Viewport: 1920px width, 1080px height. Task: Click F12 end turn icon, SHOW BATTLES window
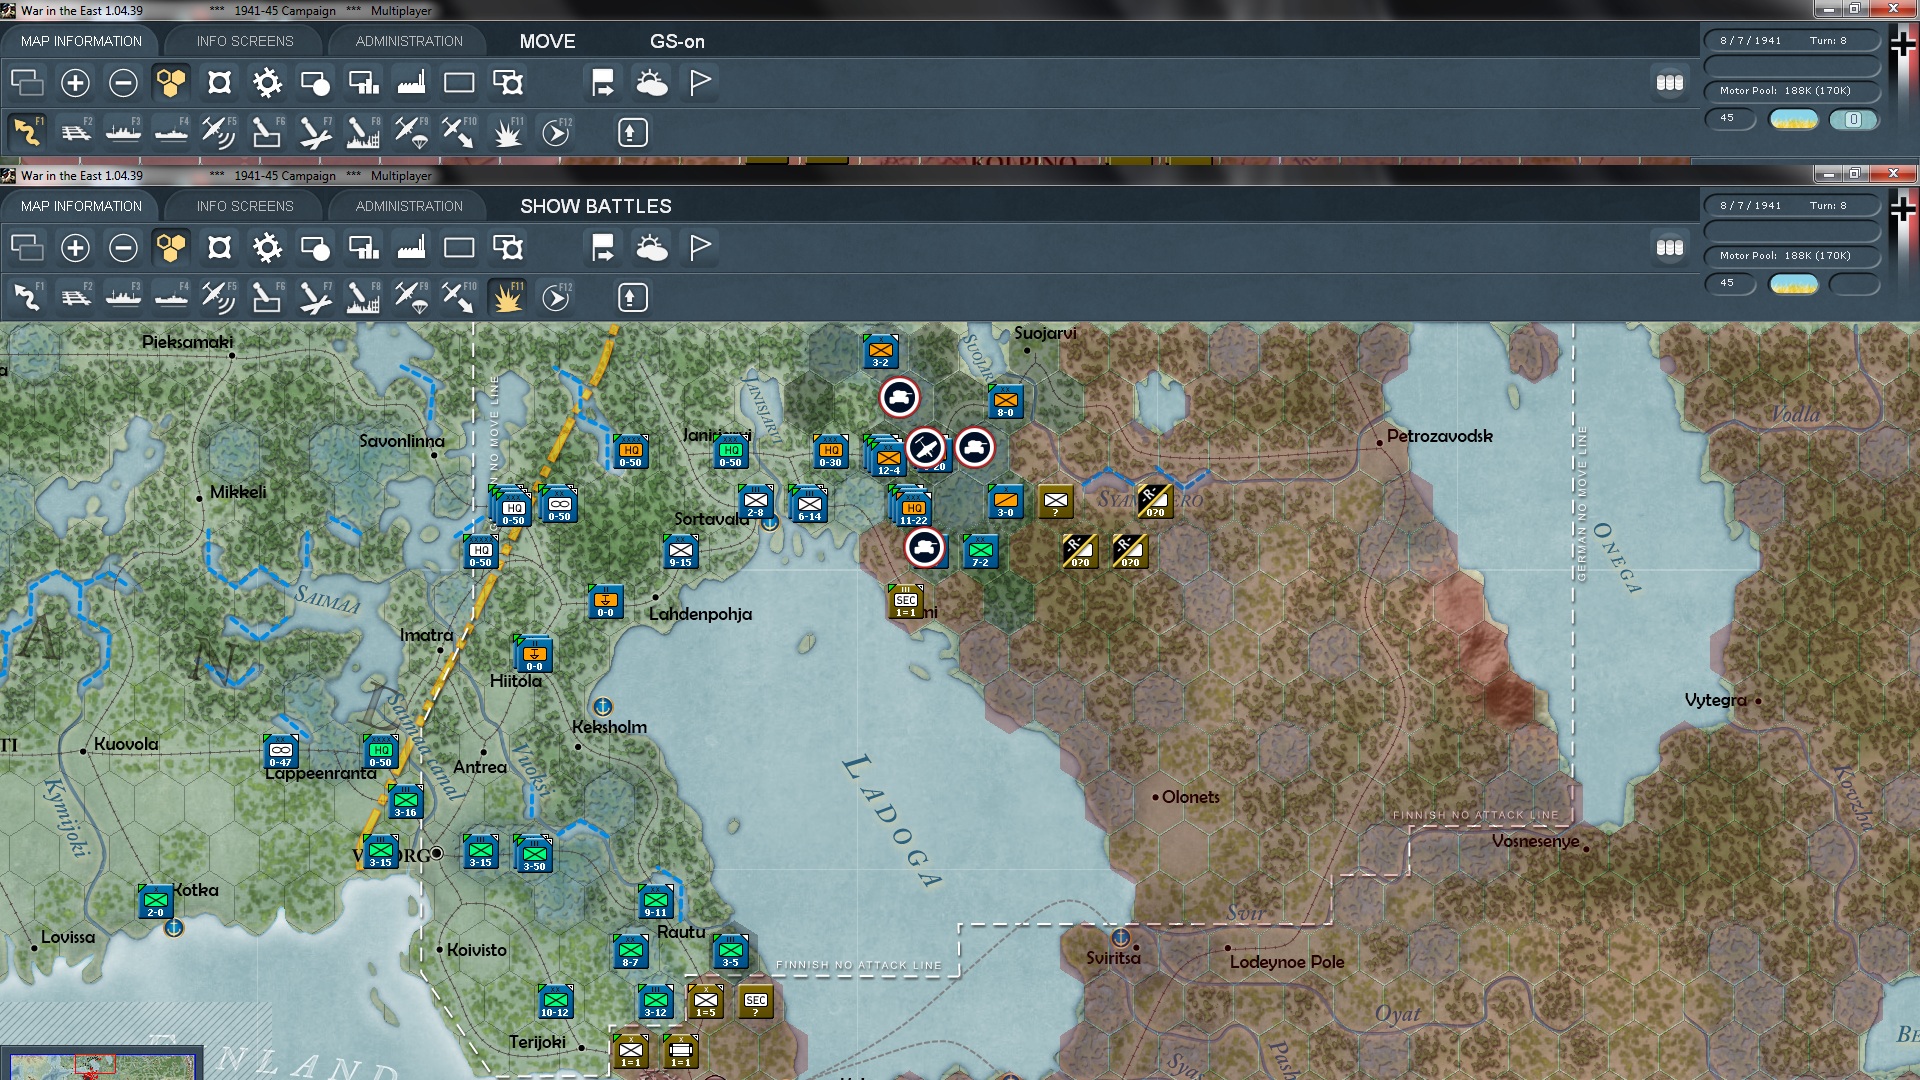tap(556, 297)
